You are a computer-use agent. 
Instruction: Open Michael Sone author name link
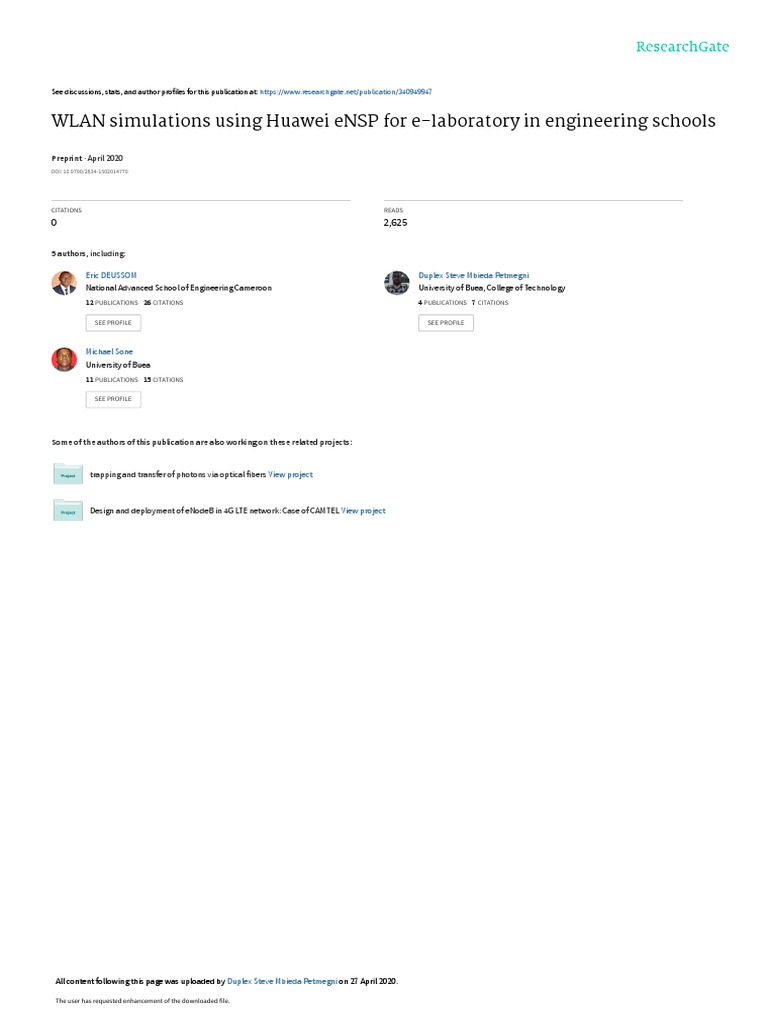click(x=109, y=352)
